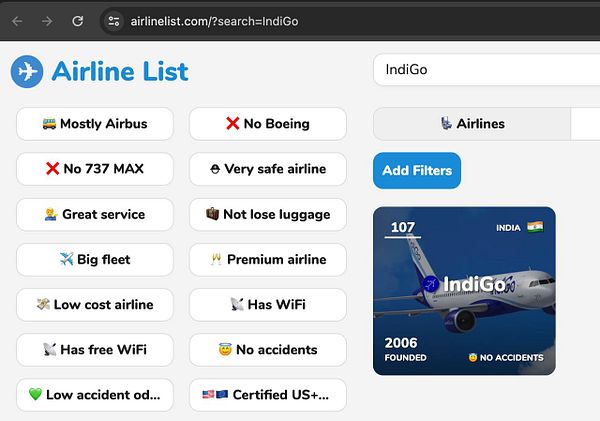
Task: Click the IndiGo round logo on card
Action: [x=431, y=284]
